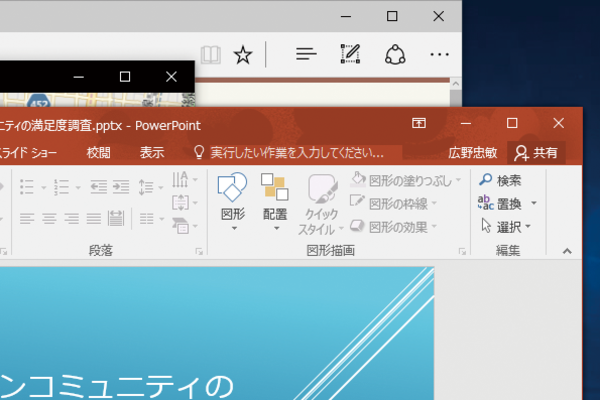Switch to 校閲 review tab

pos(98,153)
